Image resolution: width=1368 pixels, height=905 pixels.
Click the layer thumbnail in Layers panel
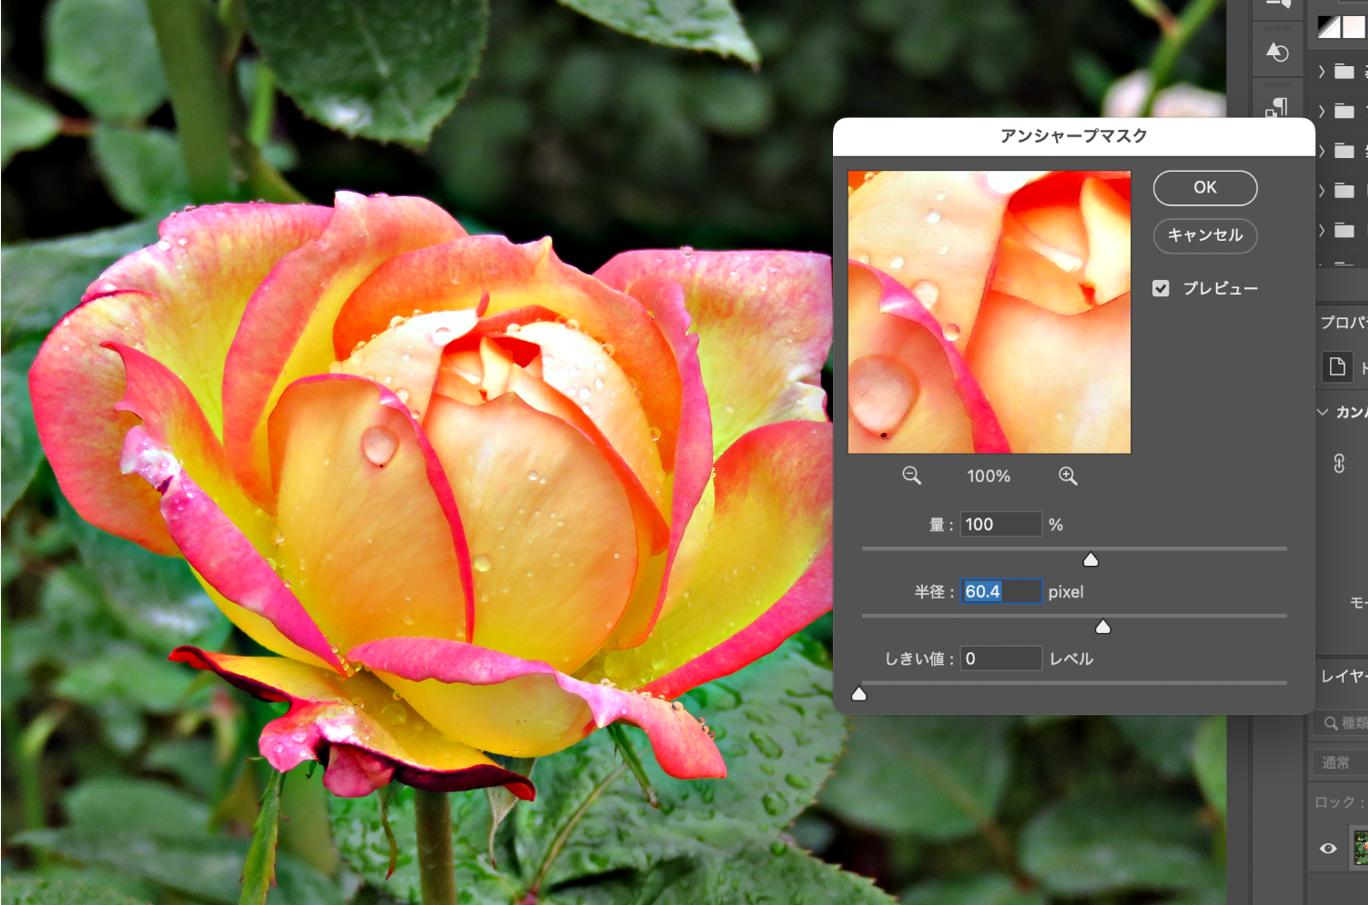[x=1360, y=847]
